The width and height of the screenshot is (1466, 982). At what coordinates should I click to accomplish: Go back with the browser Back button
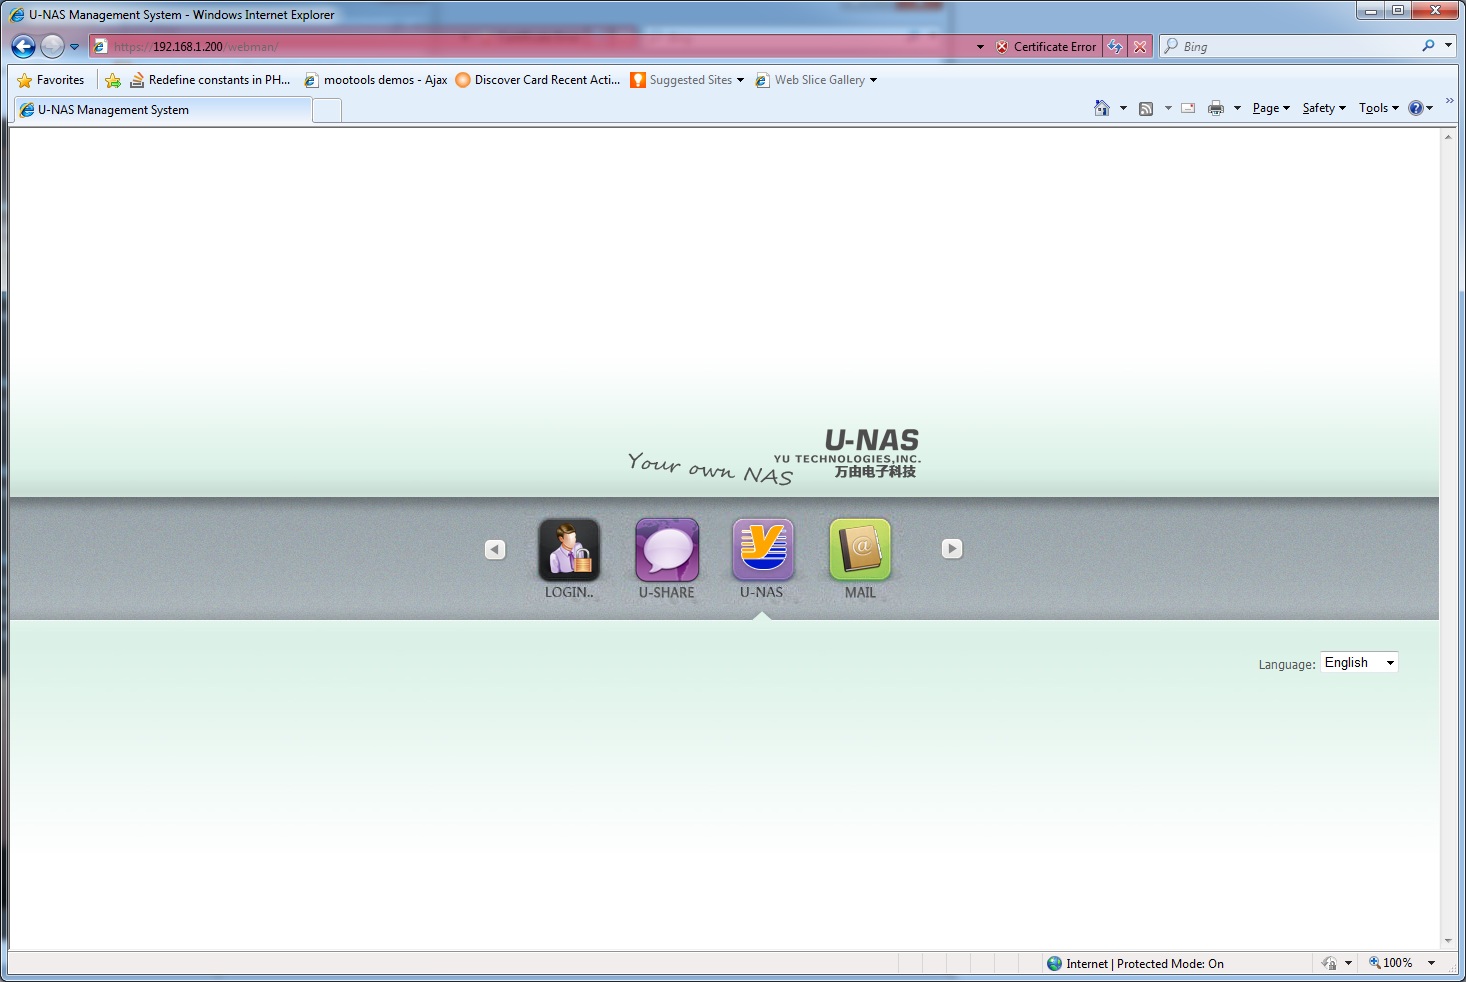coord(23,46)
